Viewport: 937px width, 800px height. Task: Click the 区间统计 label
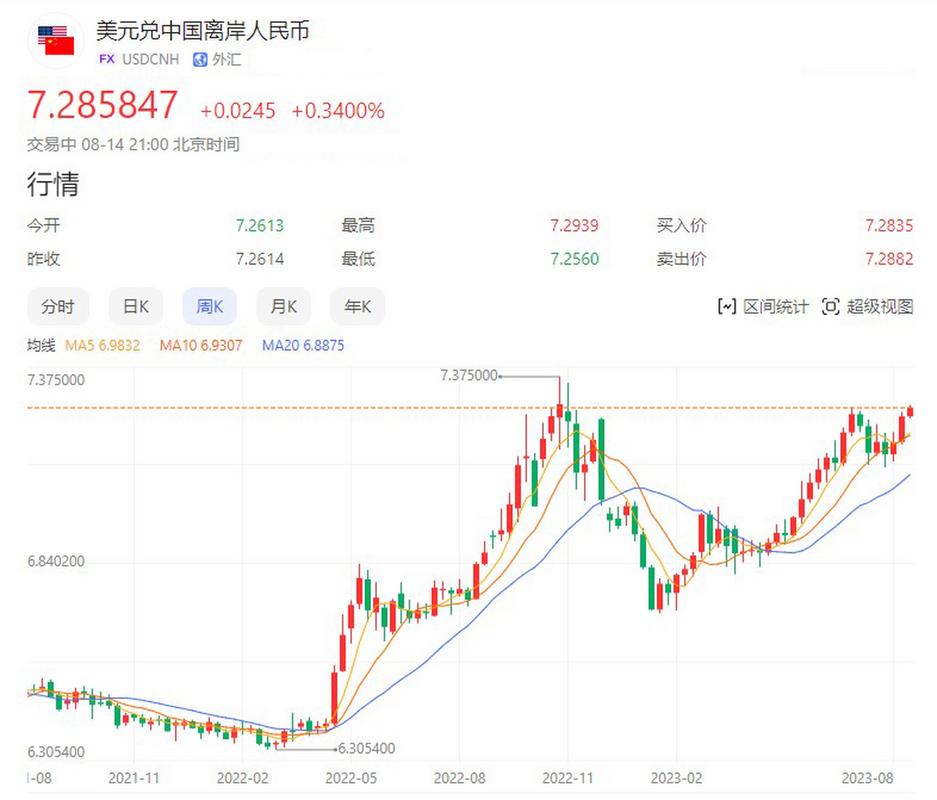776,306
